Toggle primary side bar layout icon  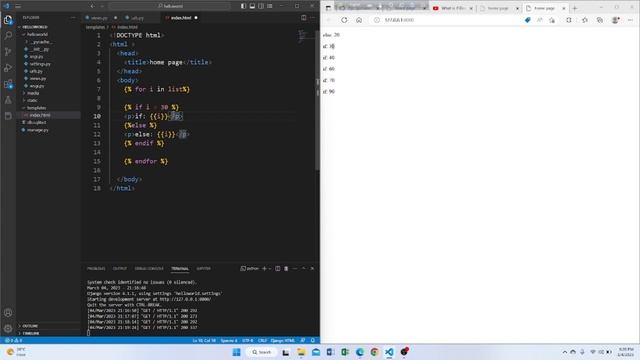click(x=243, y=6)
